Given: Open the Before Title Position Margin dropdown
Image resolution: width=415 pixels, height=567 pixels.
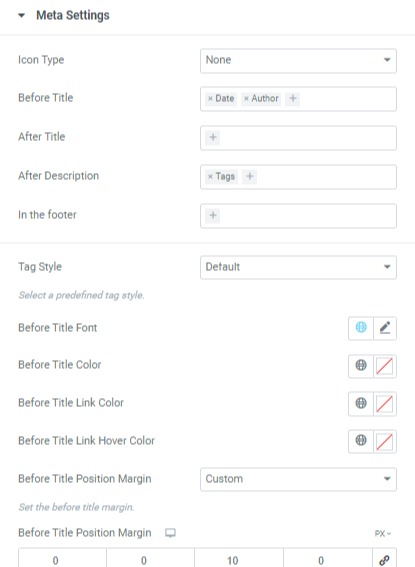Looking at the screenshot, I should pyautogui.click(x=298, y=479).
